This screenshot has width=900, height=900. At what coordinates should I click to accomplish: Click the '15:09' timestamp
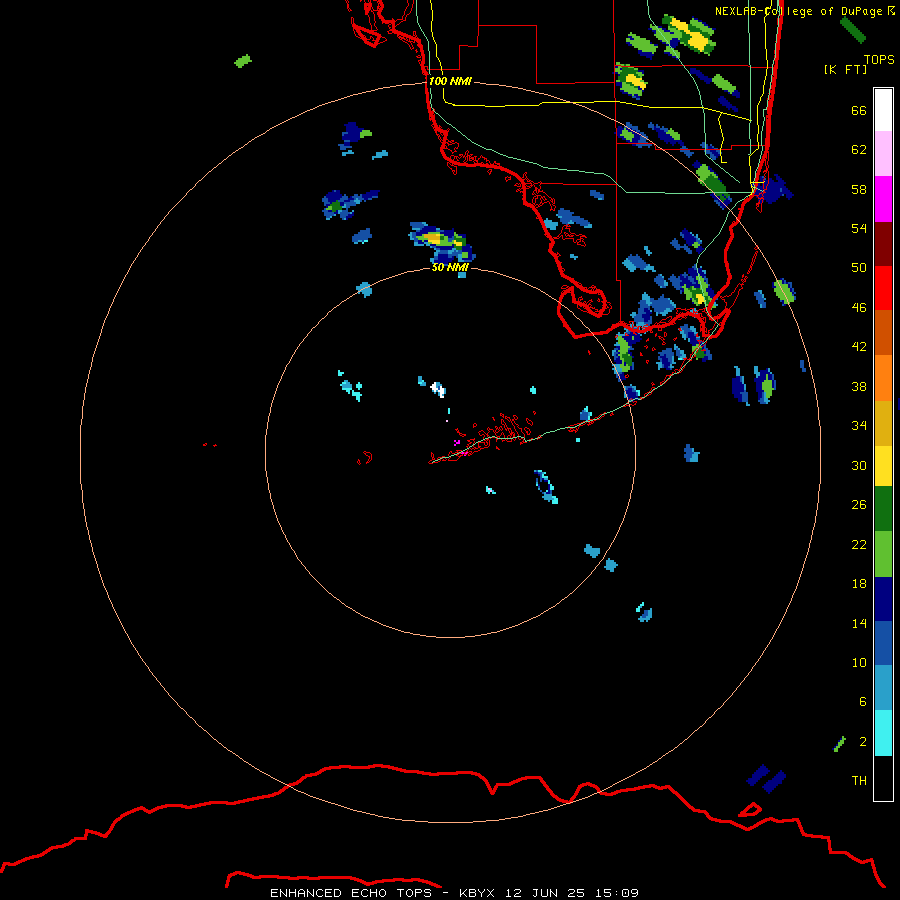(x=617, y=893)
